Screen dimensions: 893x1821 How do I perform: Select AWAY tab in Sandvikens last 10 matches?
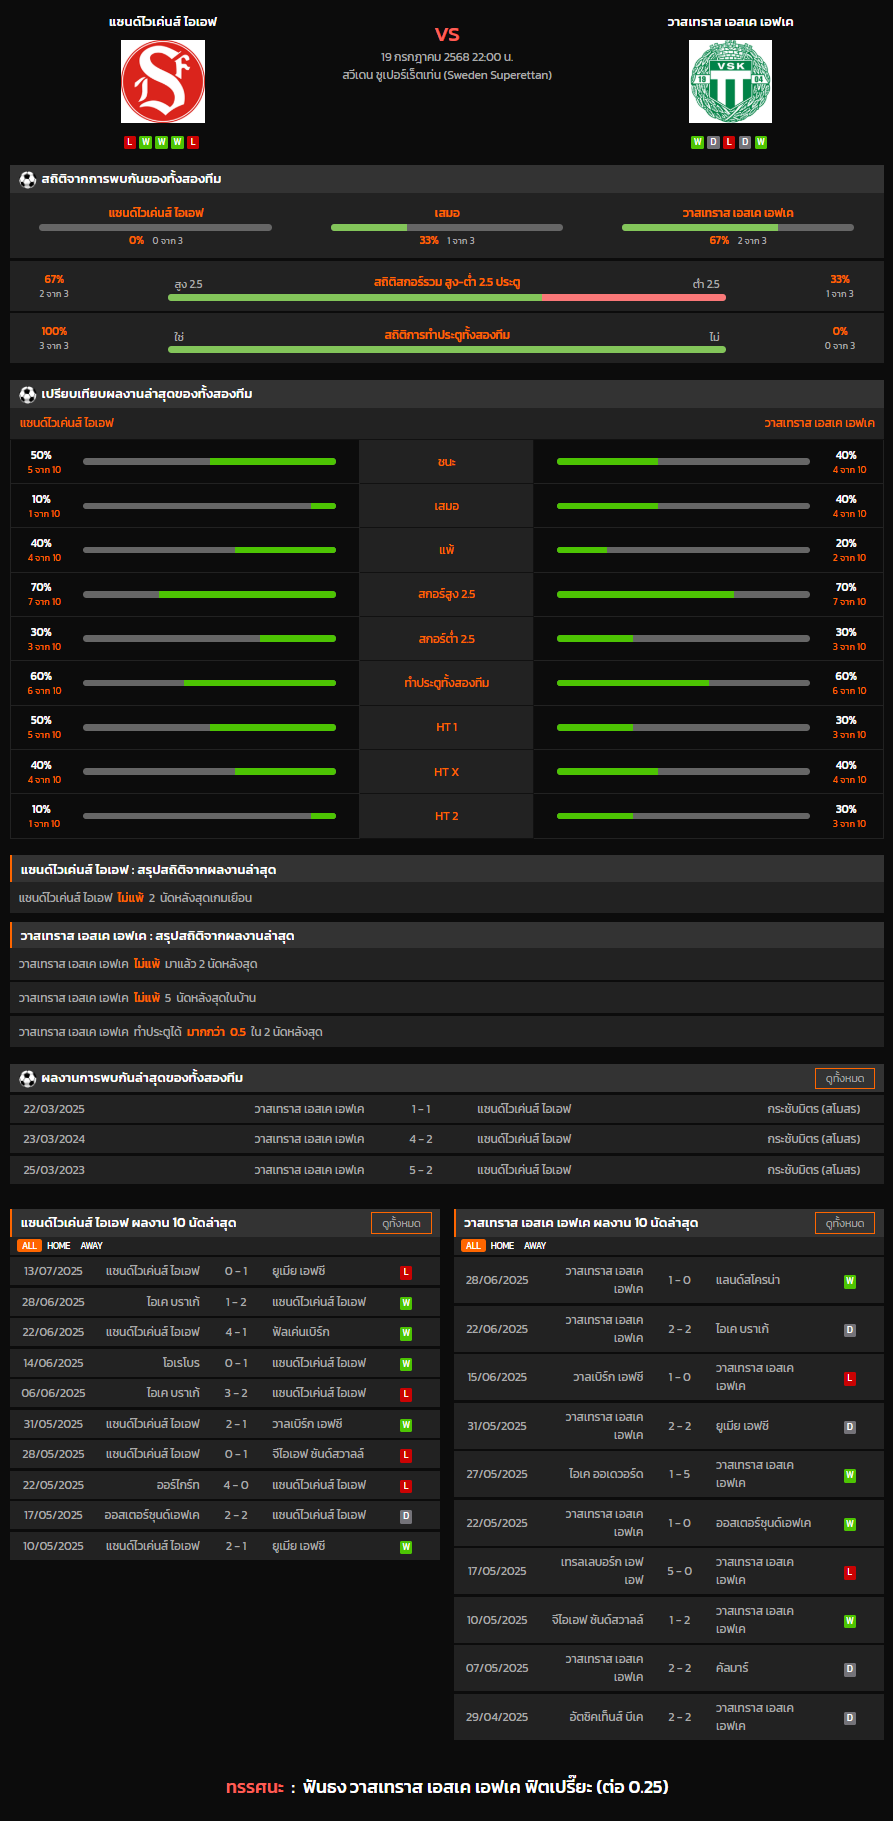(92, 1246)
